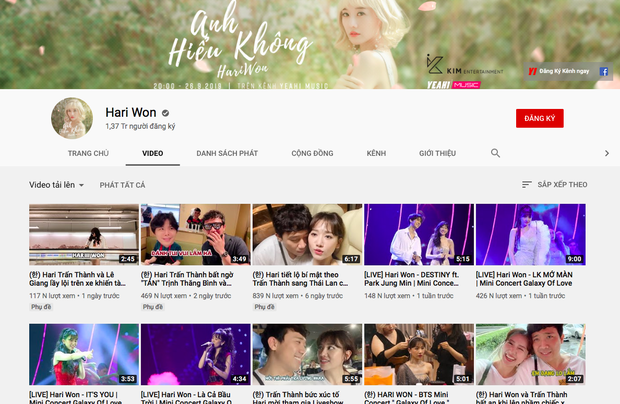The width and height of the screenshot is (620, 404).
Task: Click Phụ đề badge under 117 N lượt xem video
Action: tap(41, 307)
